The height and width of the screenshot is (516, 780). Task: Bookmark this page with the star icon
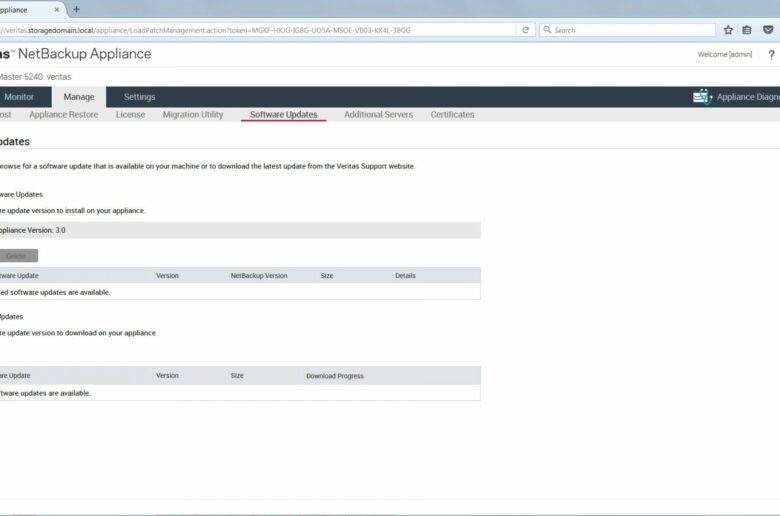[x=728, y=30]
